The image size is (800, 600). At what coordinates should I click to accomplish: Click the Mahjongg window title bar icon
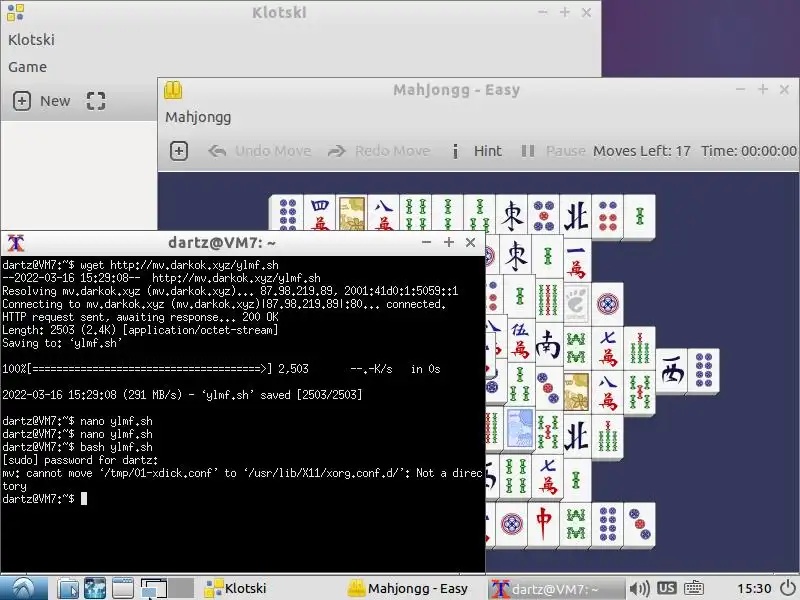[x=173, y=90]
